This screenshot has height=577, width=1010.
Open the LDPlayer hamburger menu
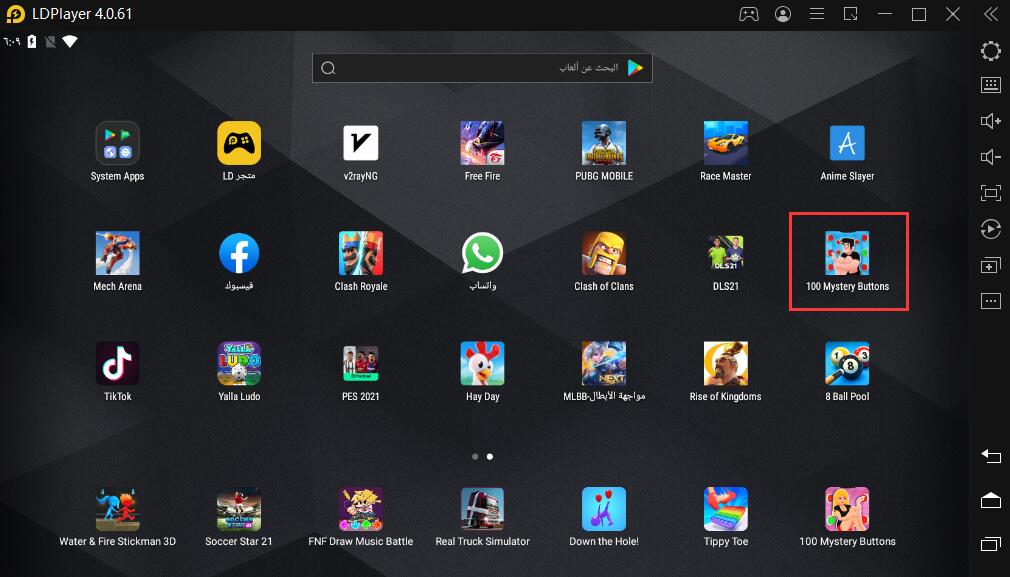pyautogui.click(x=817, y=14)
